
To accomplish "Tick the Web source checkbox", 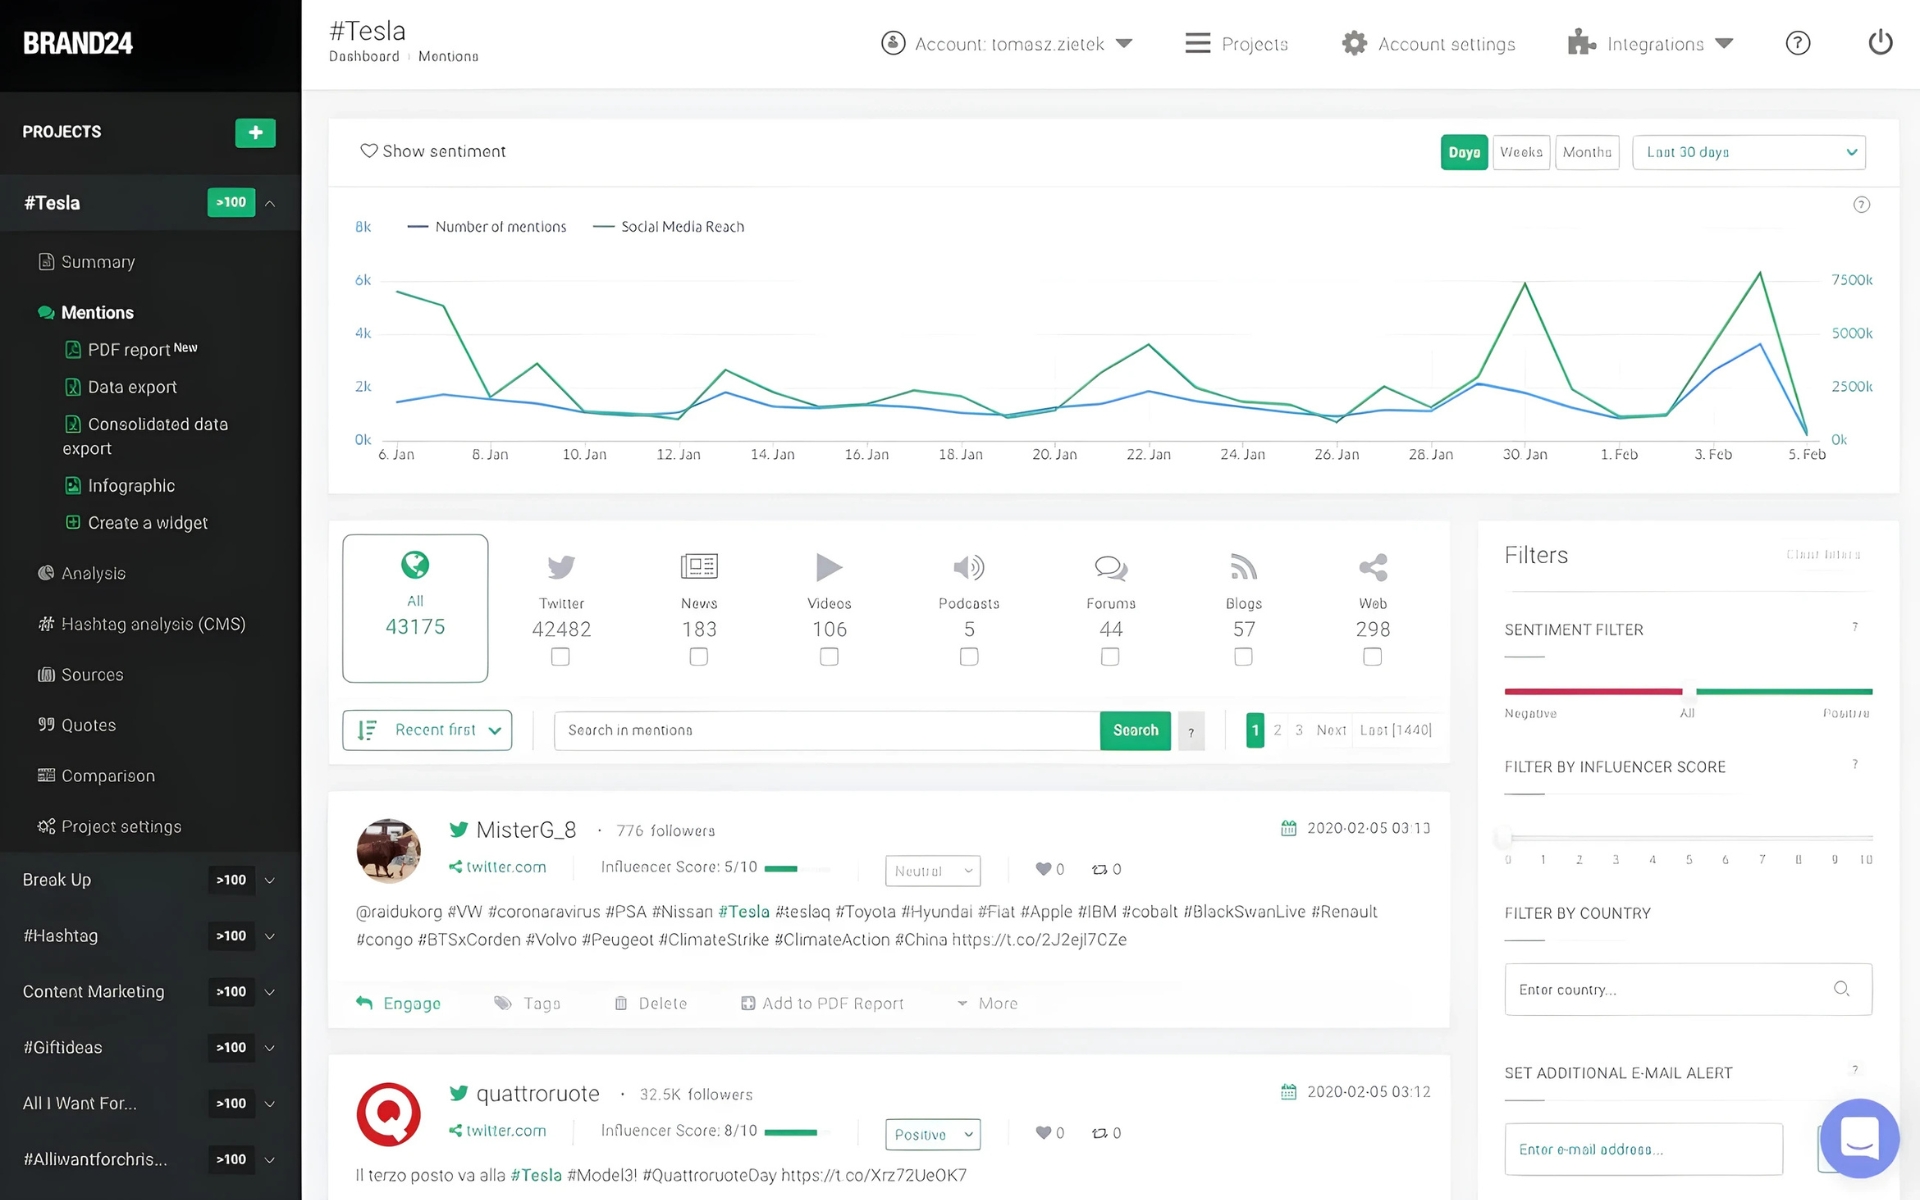I will tap(1373, 657).
